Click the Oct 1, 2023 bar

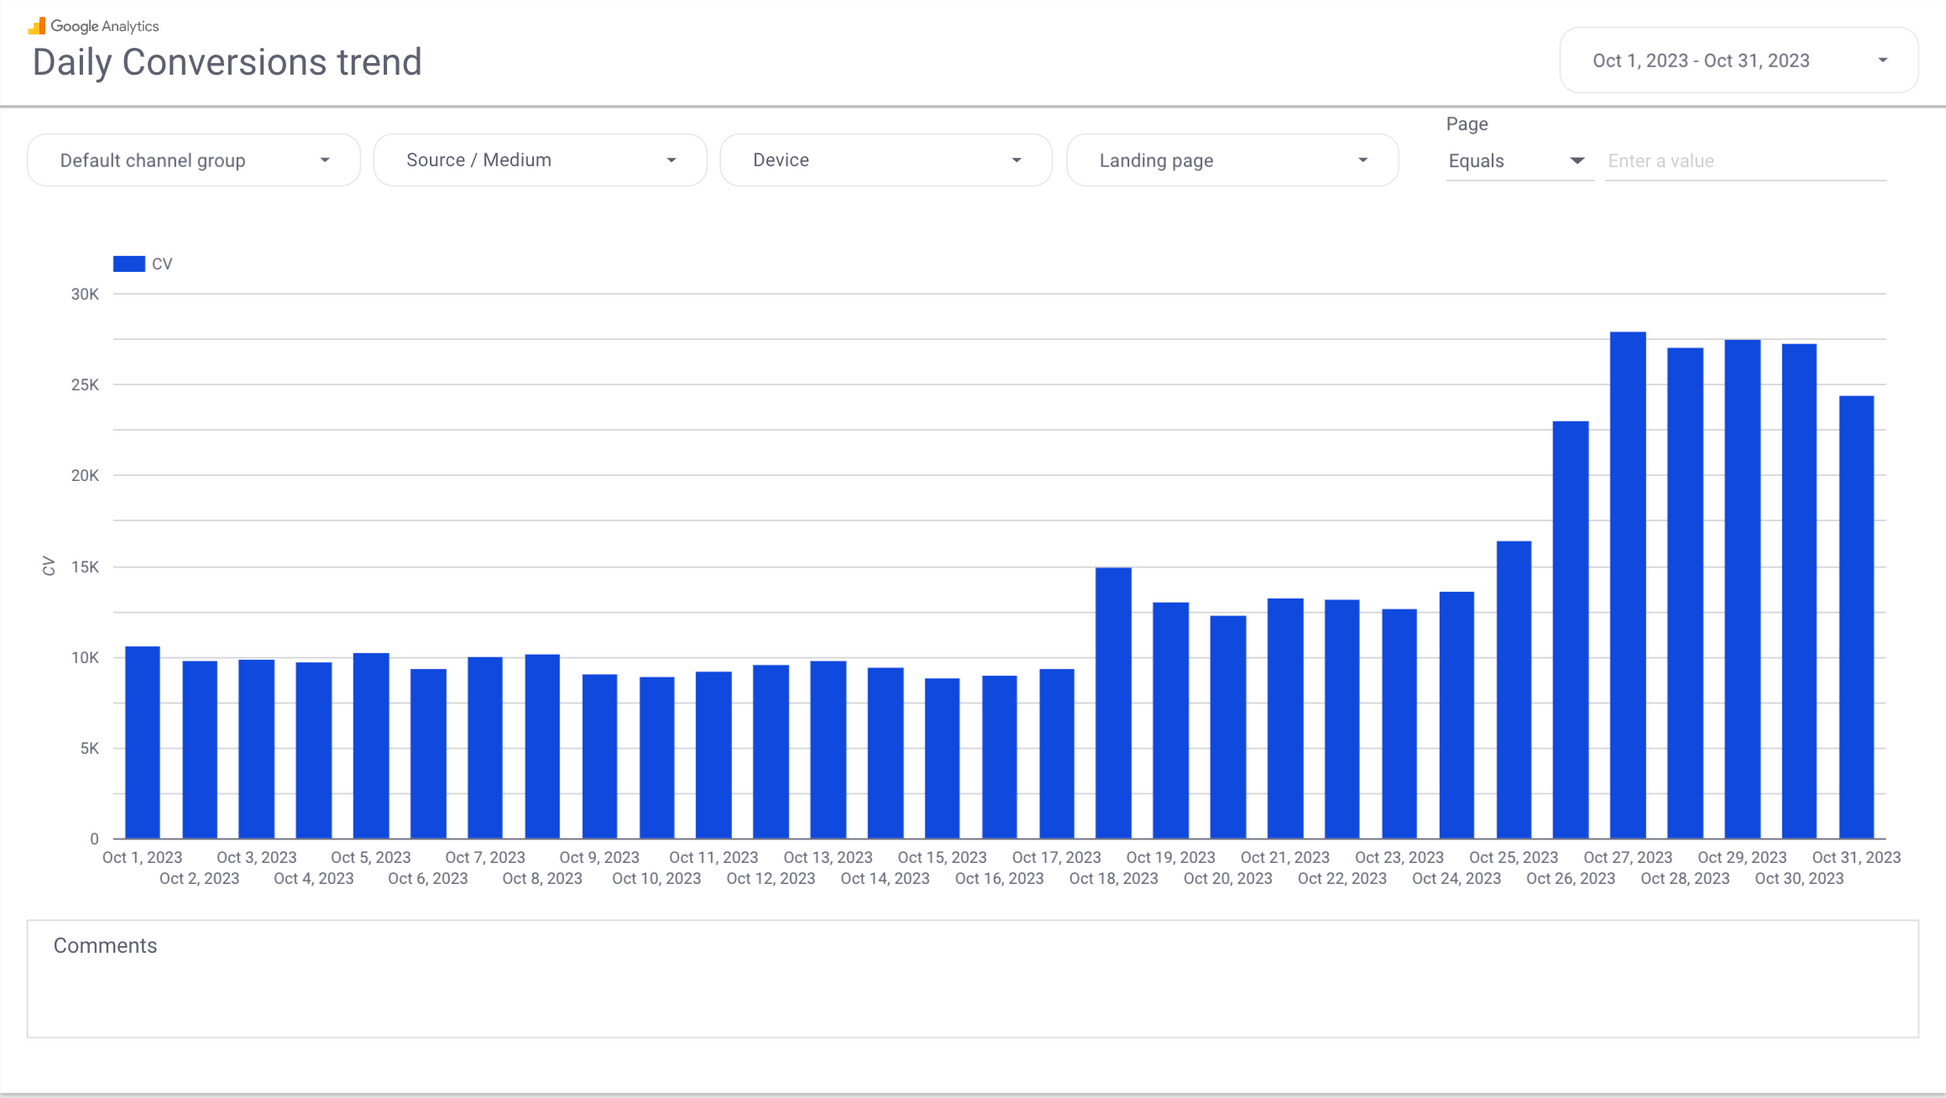click(x=142, y=742)
